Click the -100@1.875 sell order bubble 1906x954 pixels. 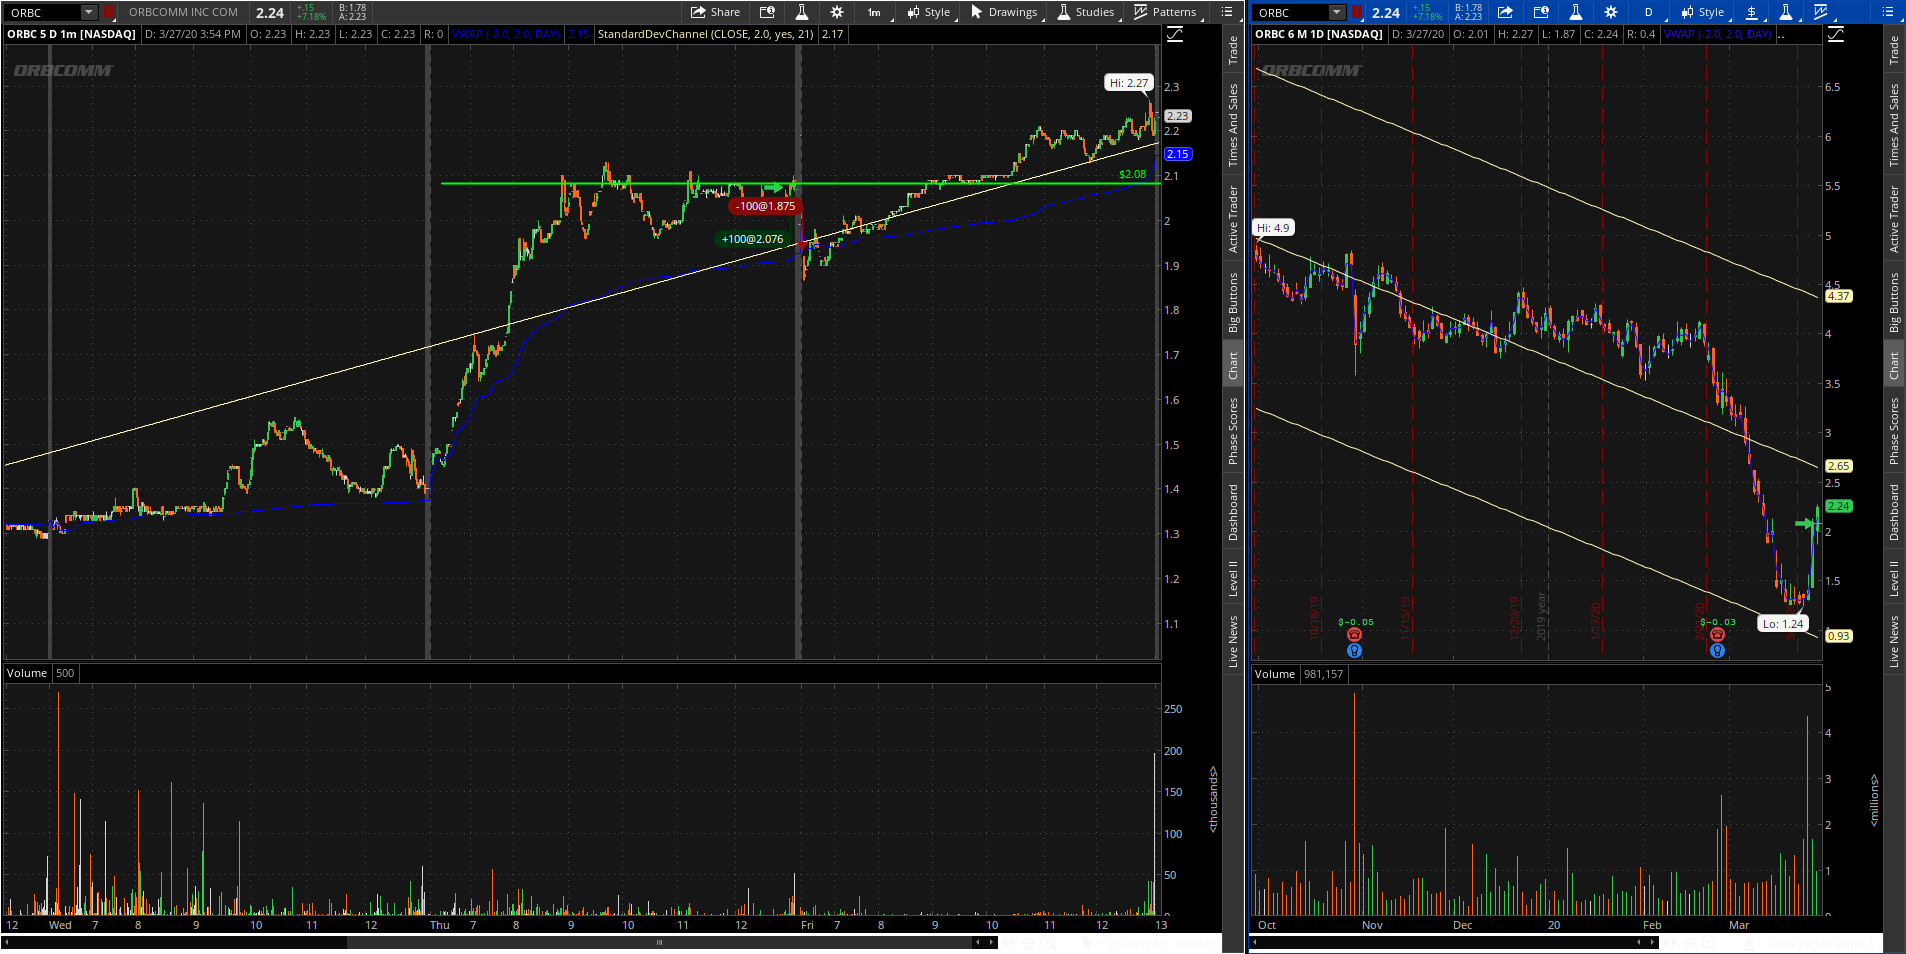(766, 206)
